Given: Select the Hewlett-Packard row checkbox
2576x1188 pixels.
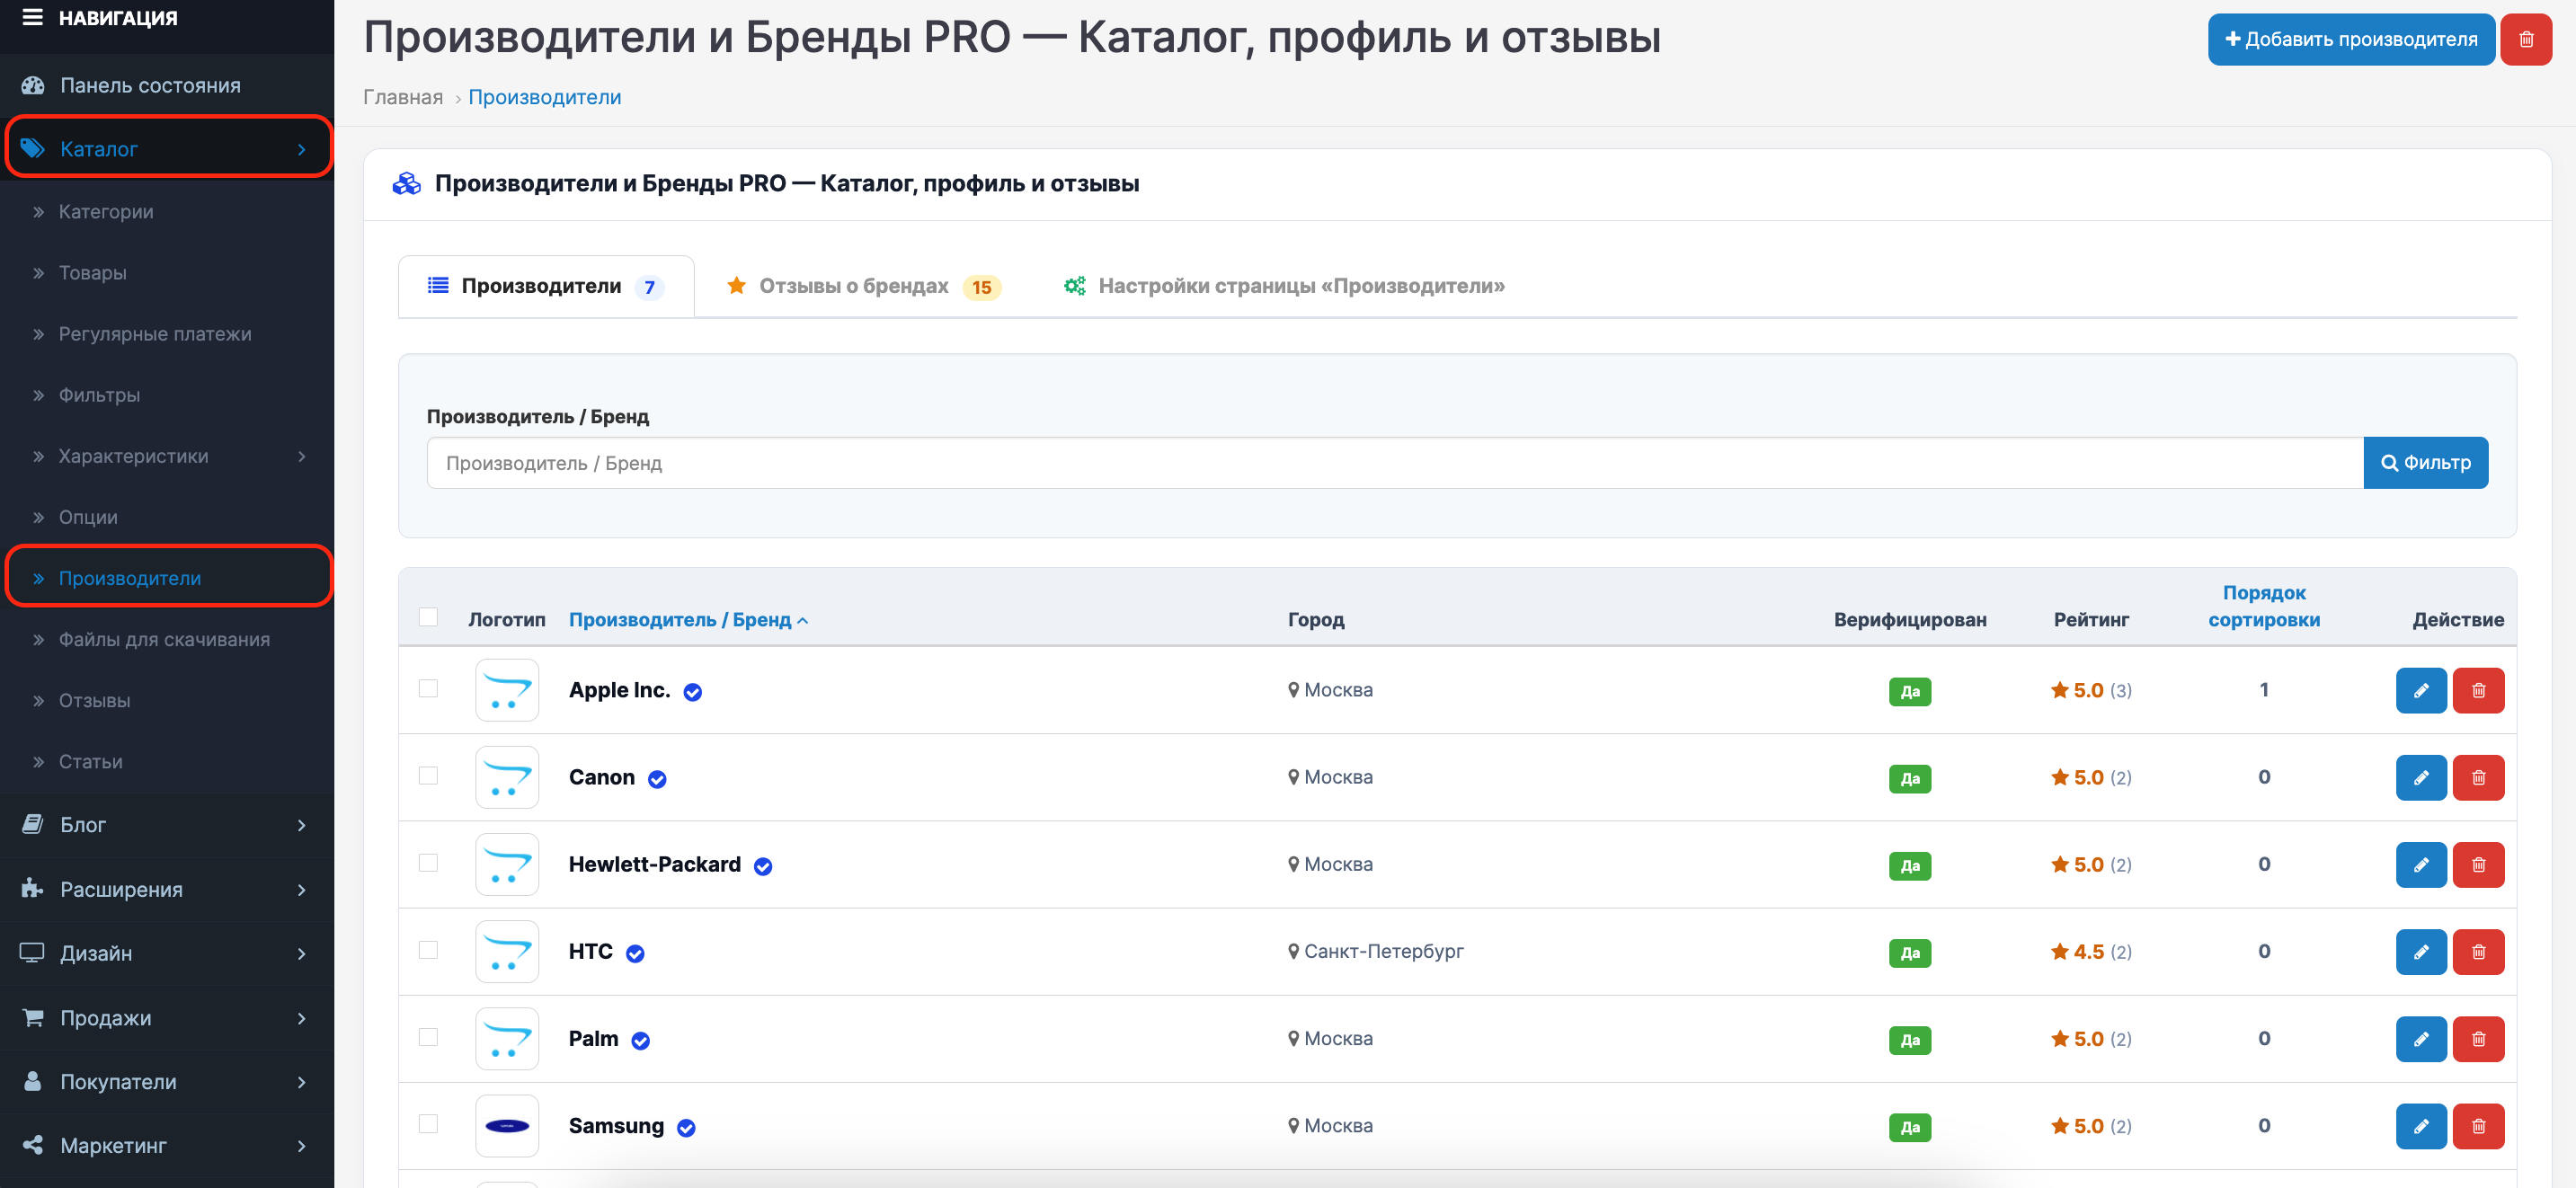Looking at the screenshot, I should 428,862.
